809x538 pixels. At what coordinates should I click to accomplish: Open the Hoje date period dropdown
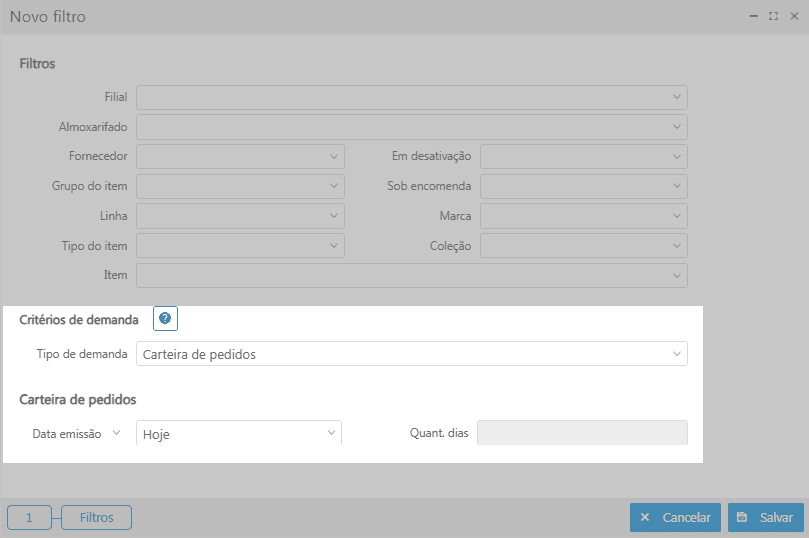click(240, 433)
